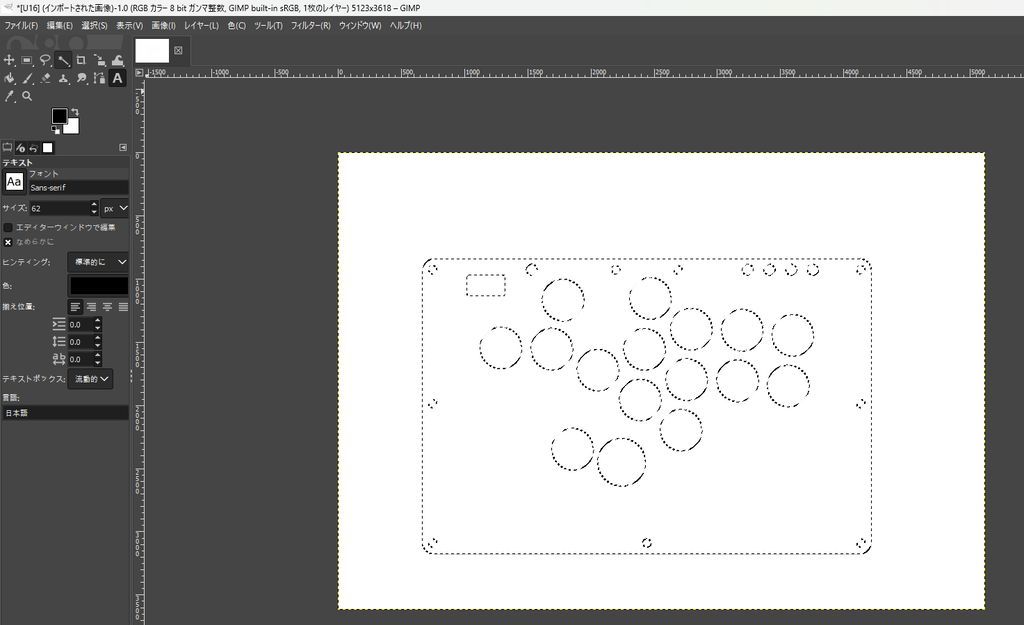
Task: Open the text color swatch
Action: pos(99,285)
